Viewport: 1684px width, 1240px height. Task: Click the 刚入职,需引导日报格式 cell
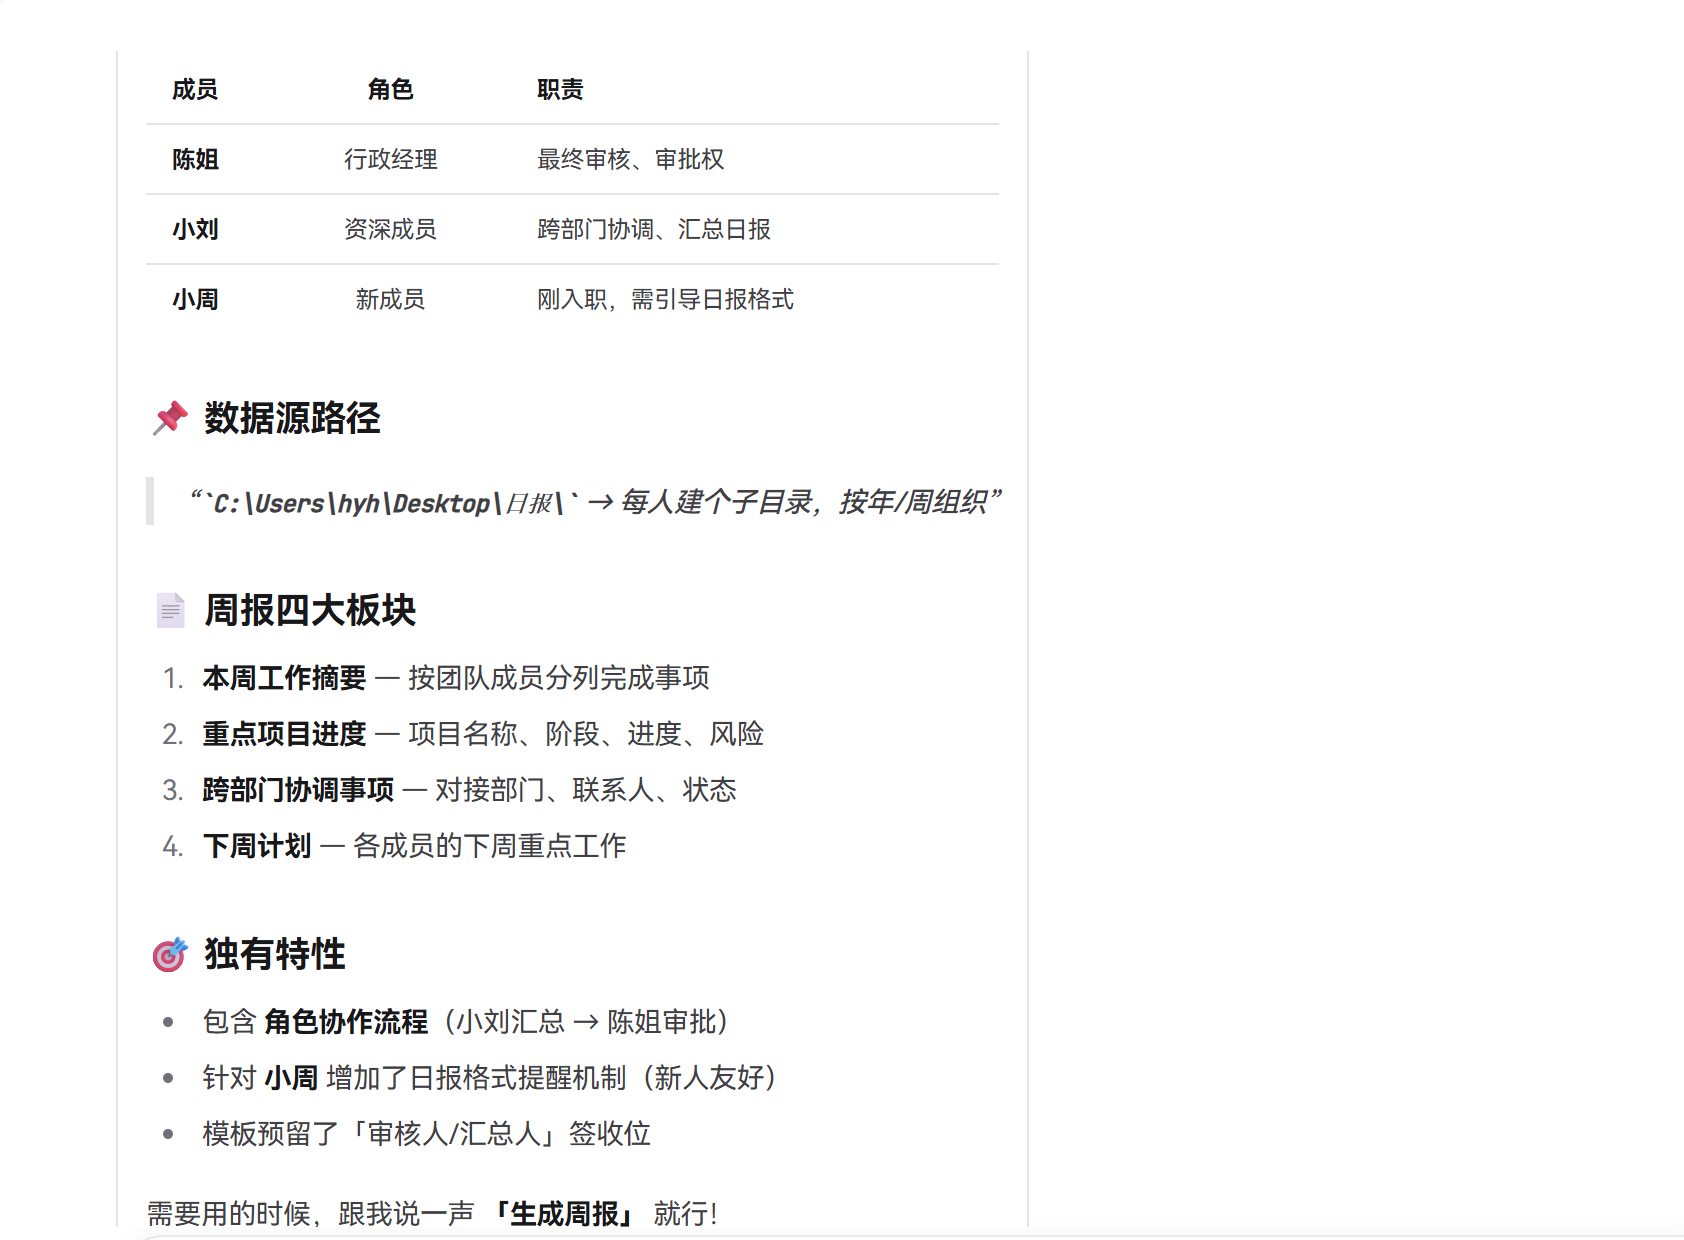tap(665, 300)
